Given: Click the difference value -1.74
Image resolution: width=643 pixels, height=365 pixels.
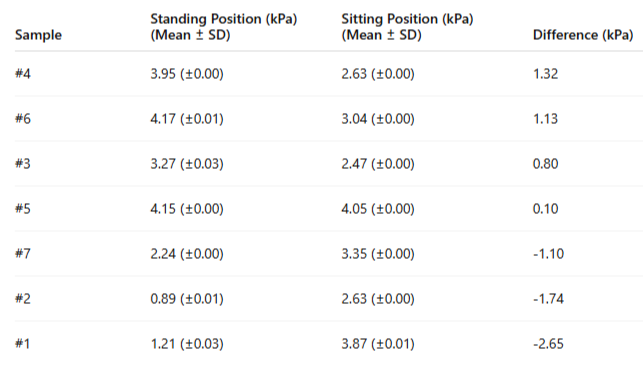Looking at the screenshot, I should tap(548, 299).
